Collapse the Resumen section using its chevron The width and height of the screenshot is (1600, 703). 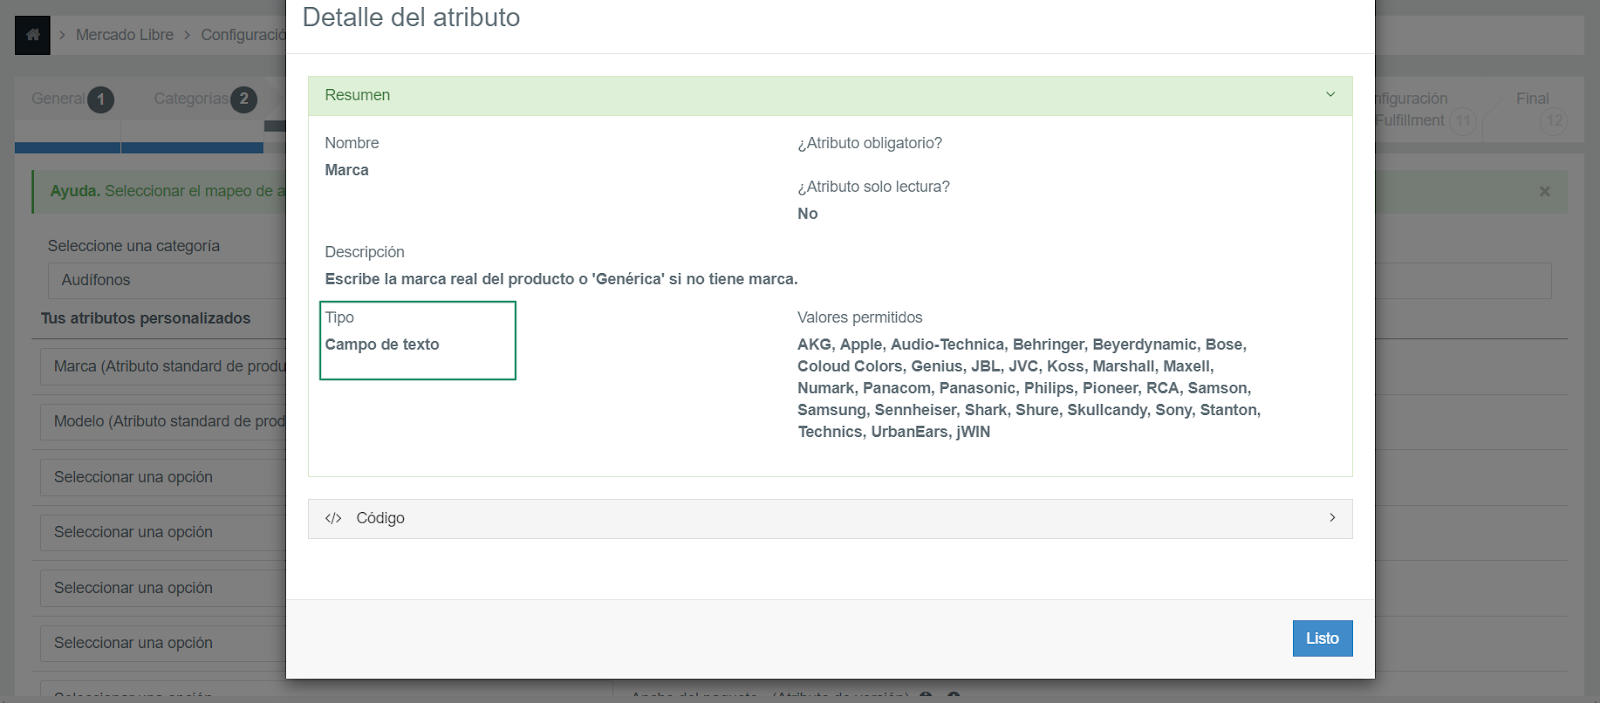coord(1330,95)
